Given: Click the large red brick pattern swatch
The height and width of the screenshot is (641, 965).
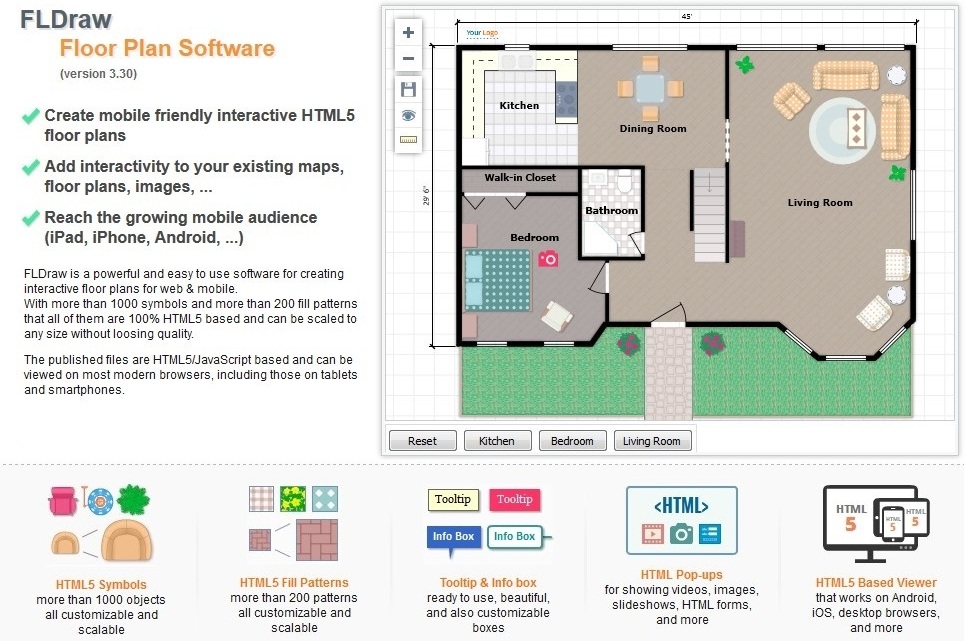Looking at the screenshot, I should click(317, 540).
